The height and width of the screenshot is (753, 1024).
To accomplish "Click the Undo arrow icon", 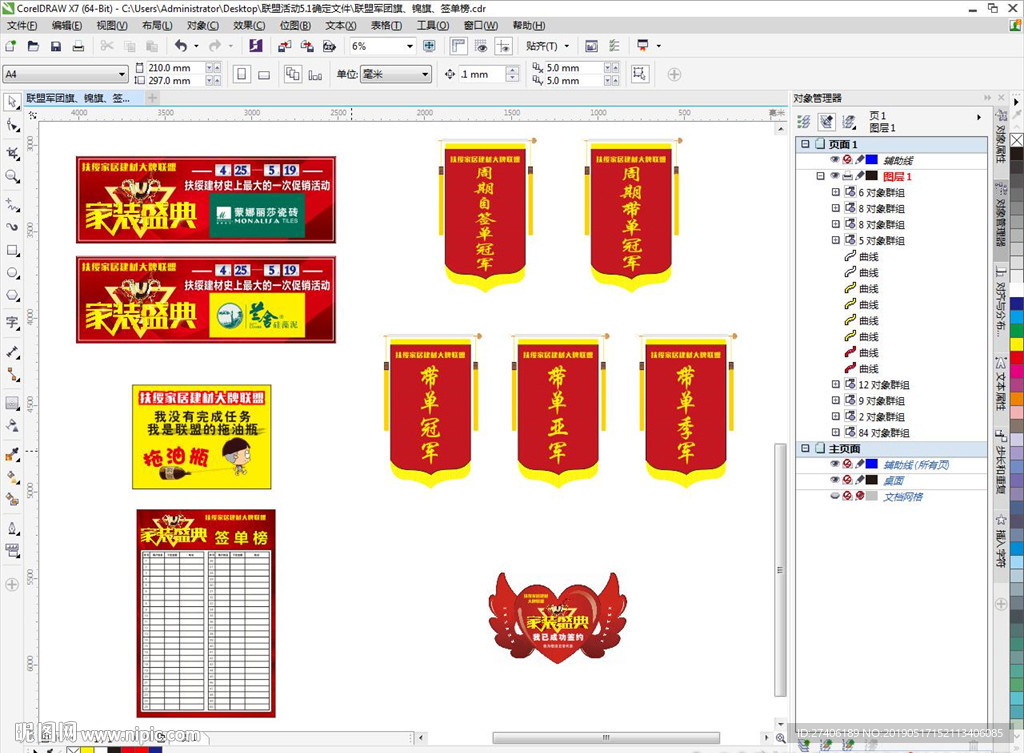I will click(181, 46).
